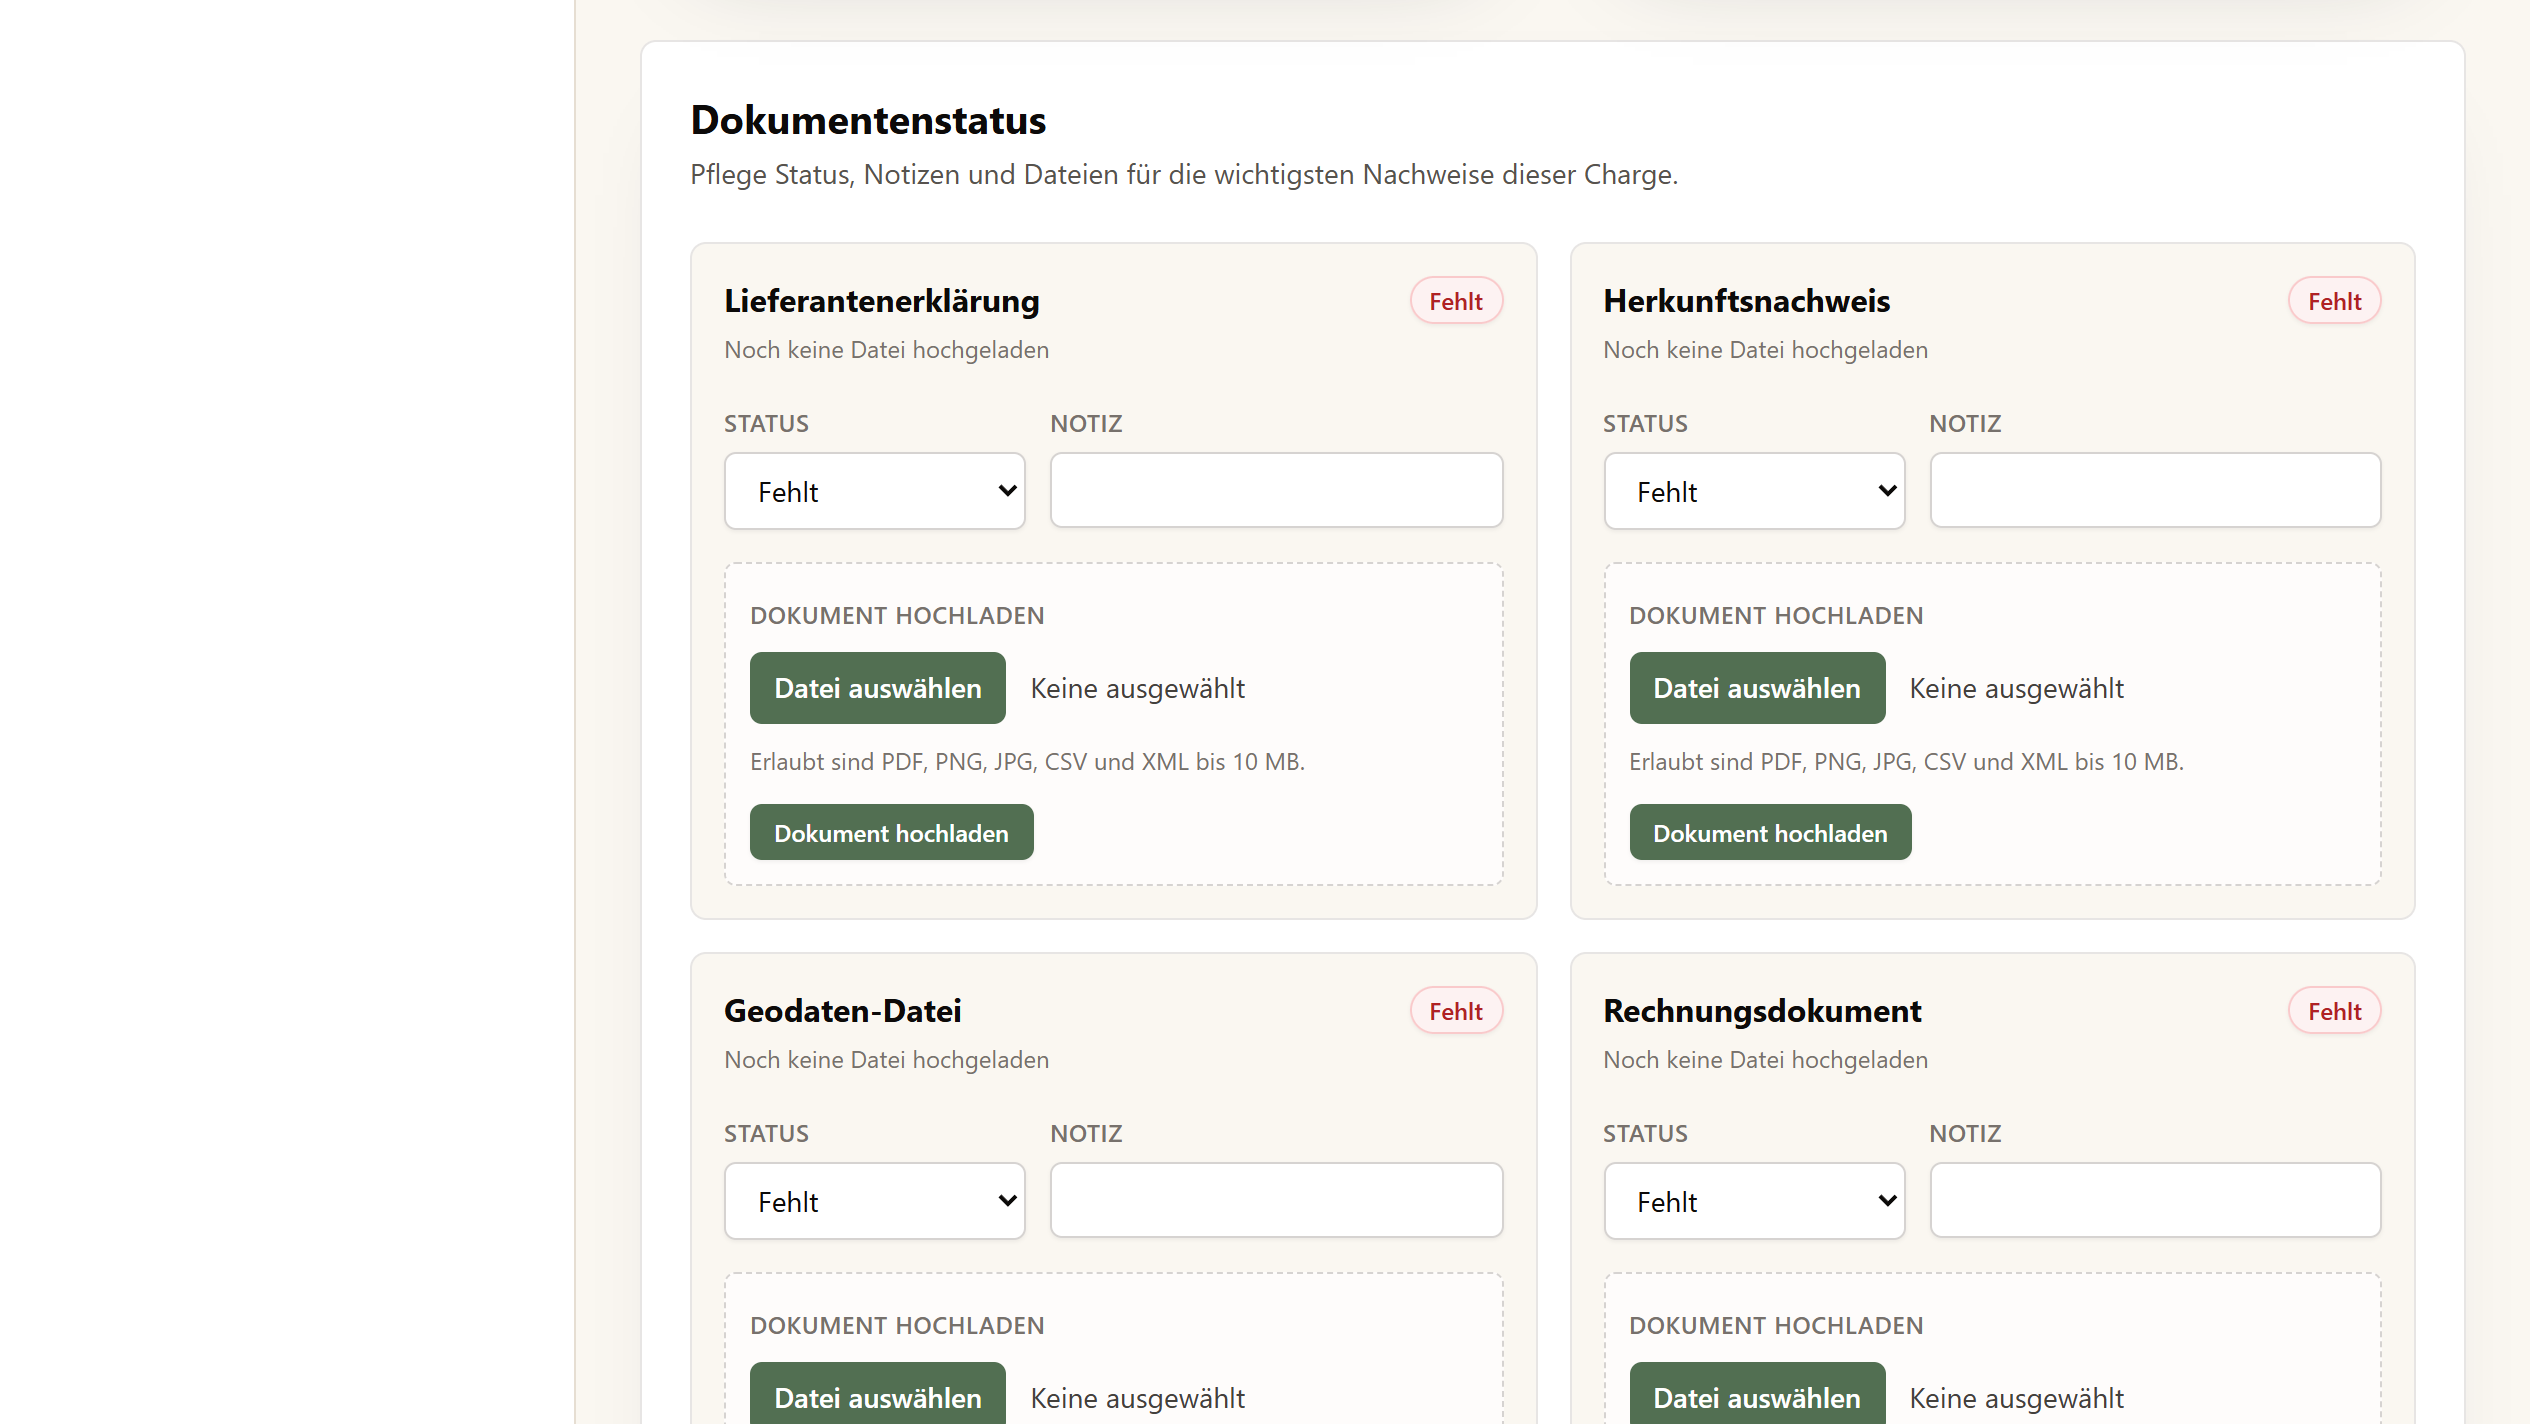Click the Rechnungsdokument Notiz input field

[x=2155, y=1200]
